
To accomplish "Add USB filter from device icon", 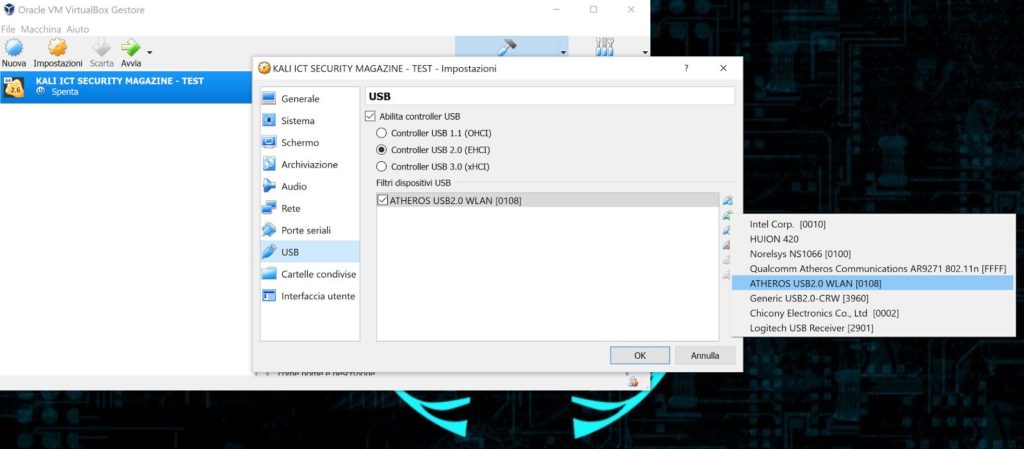I will (727, 215).
